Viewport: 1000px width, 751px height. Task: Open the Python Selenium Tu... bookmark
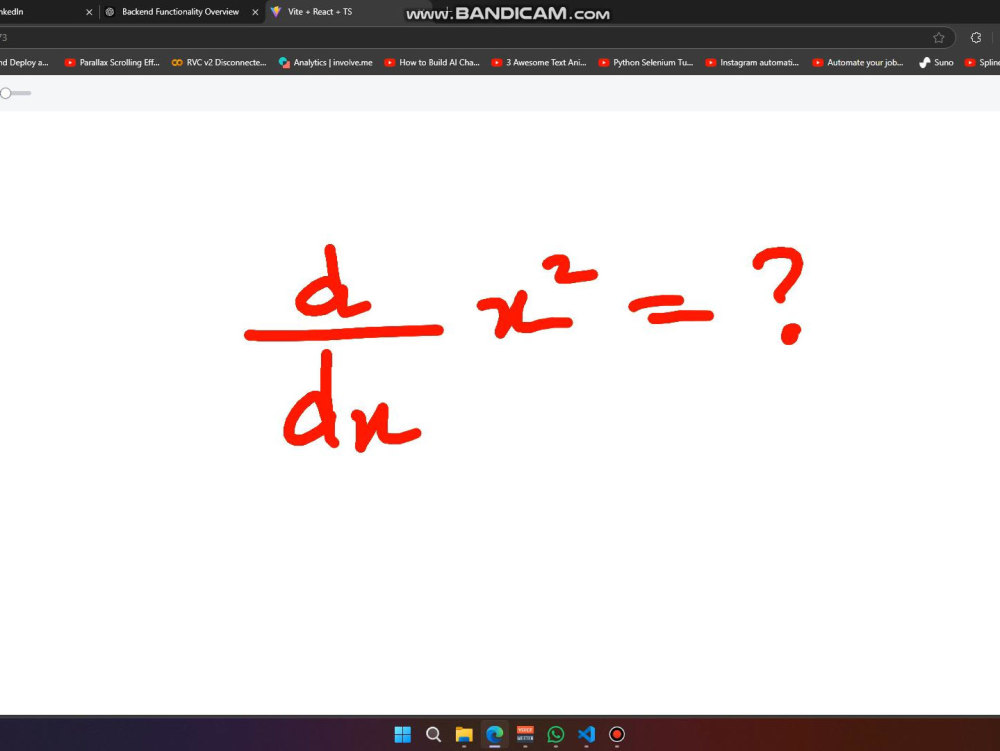coord(645,62)
